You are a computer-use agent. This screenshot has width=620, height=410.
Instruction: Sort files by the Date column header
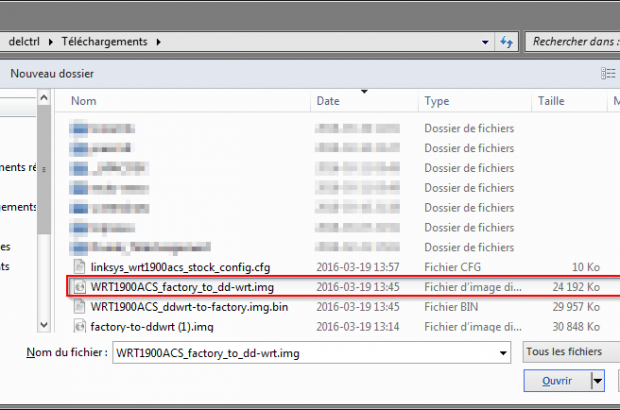pyautogui.click(x=328, y=101)
